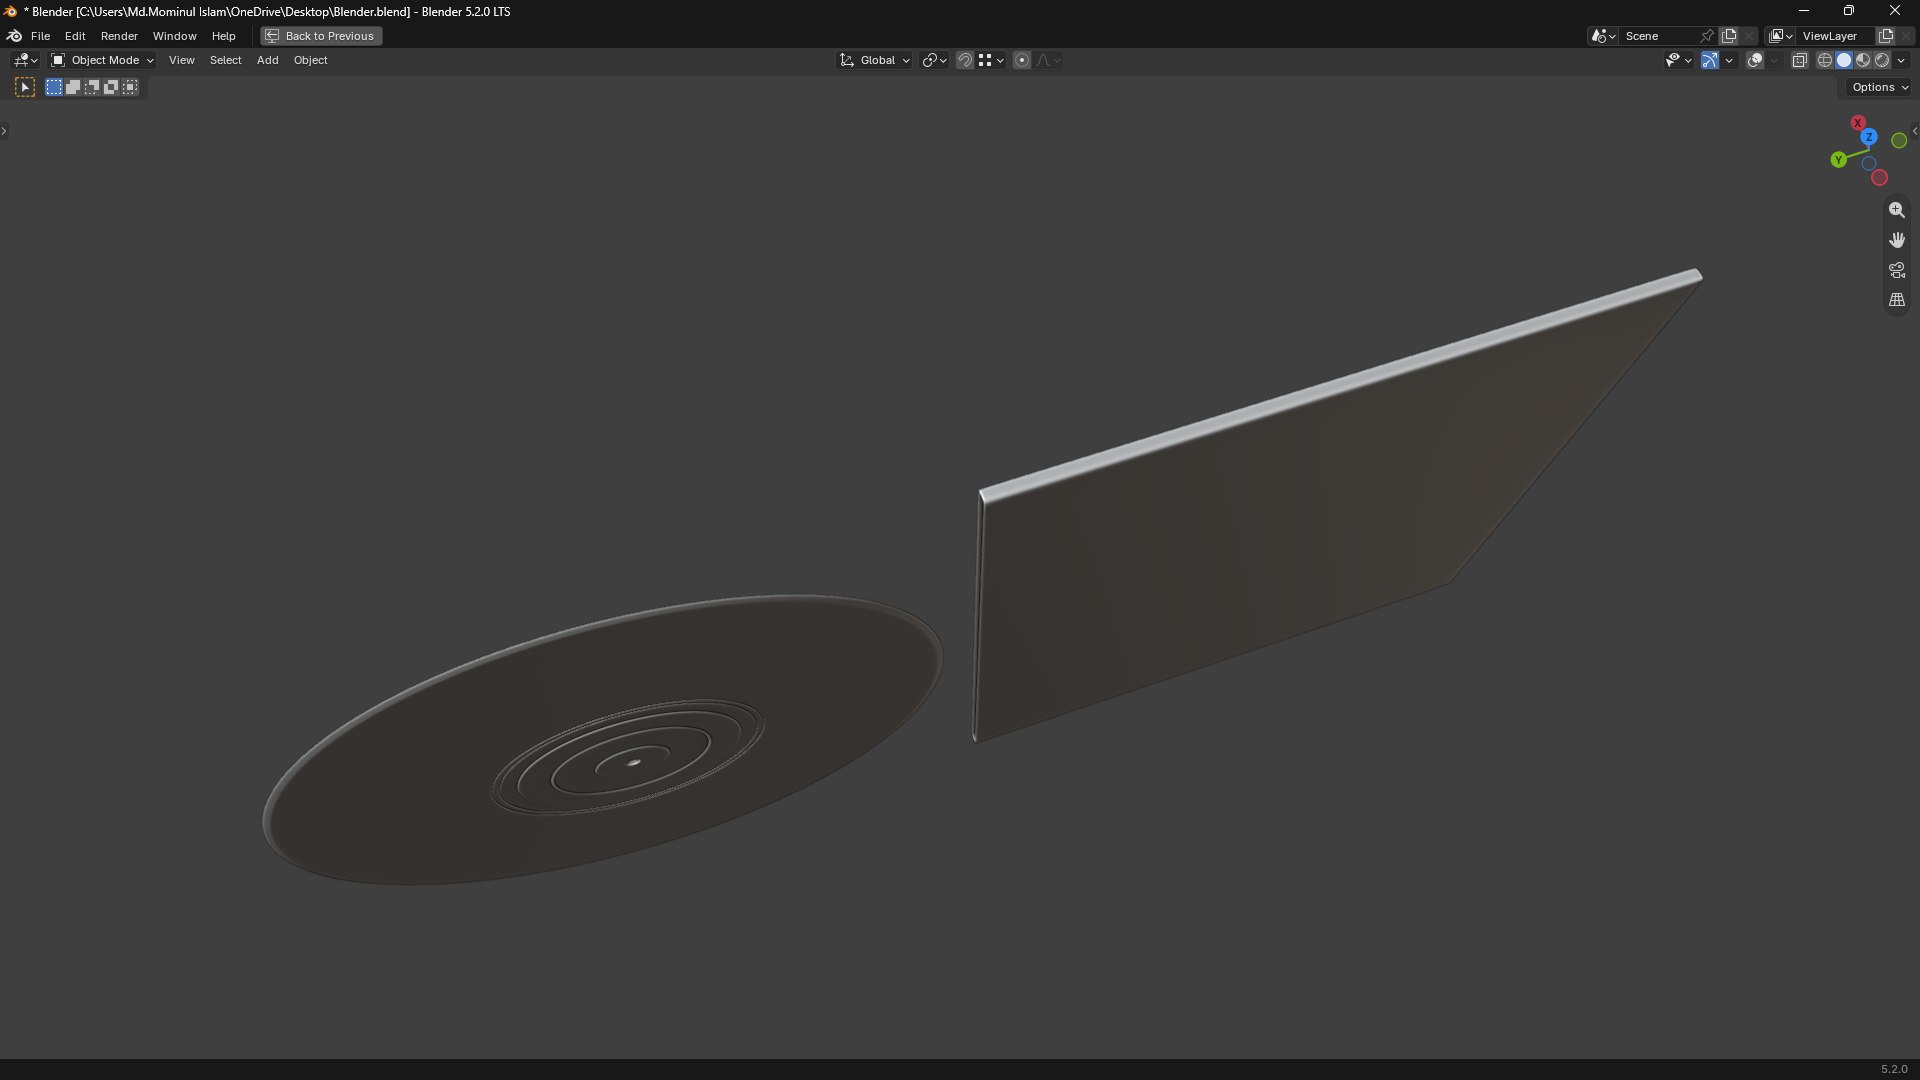Open selectability and visibility dropdown
The width and height of the screenshot is (1920, 1080).
point(1678,60)
